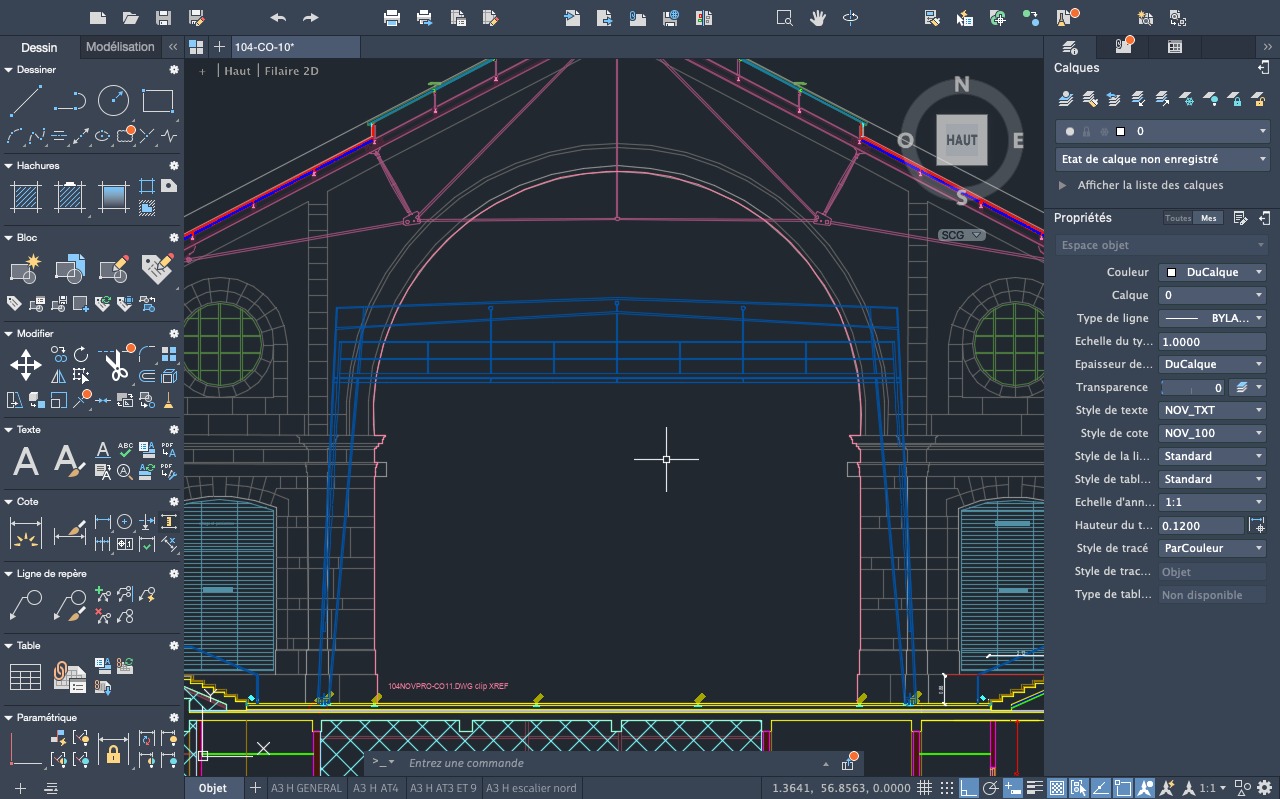Open the Etat de calque dropdown
This screenshot has width=1280, height=799.
1162,159
